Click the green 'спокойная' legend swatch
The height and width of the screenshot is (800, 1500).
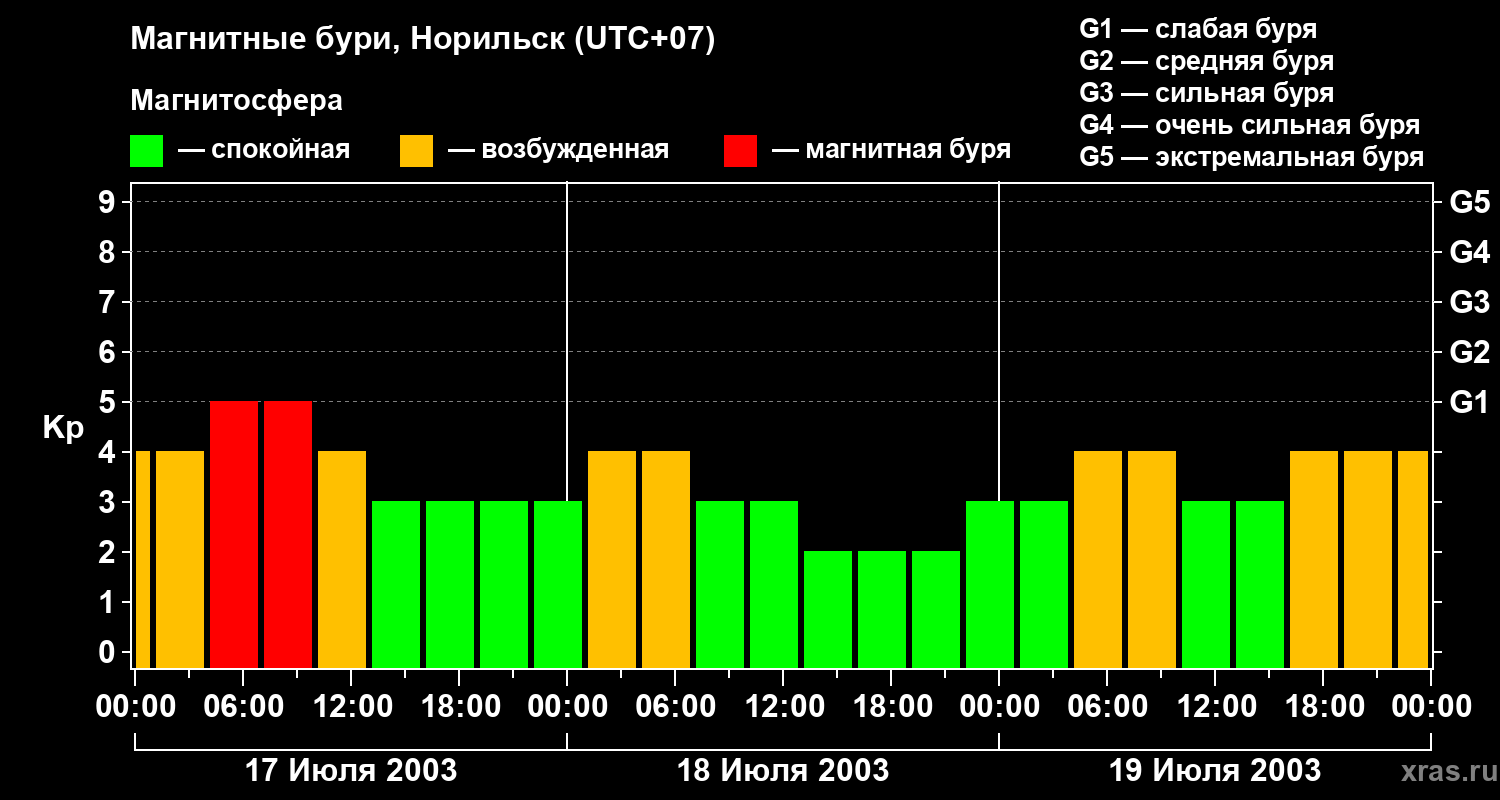[x=147, y=151]
